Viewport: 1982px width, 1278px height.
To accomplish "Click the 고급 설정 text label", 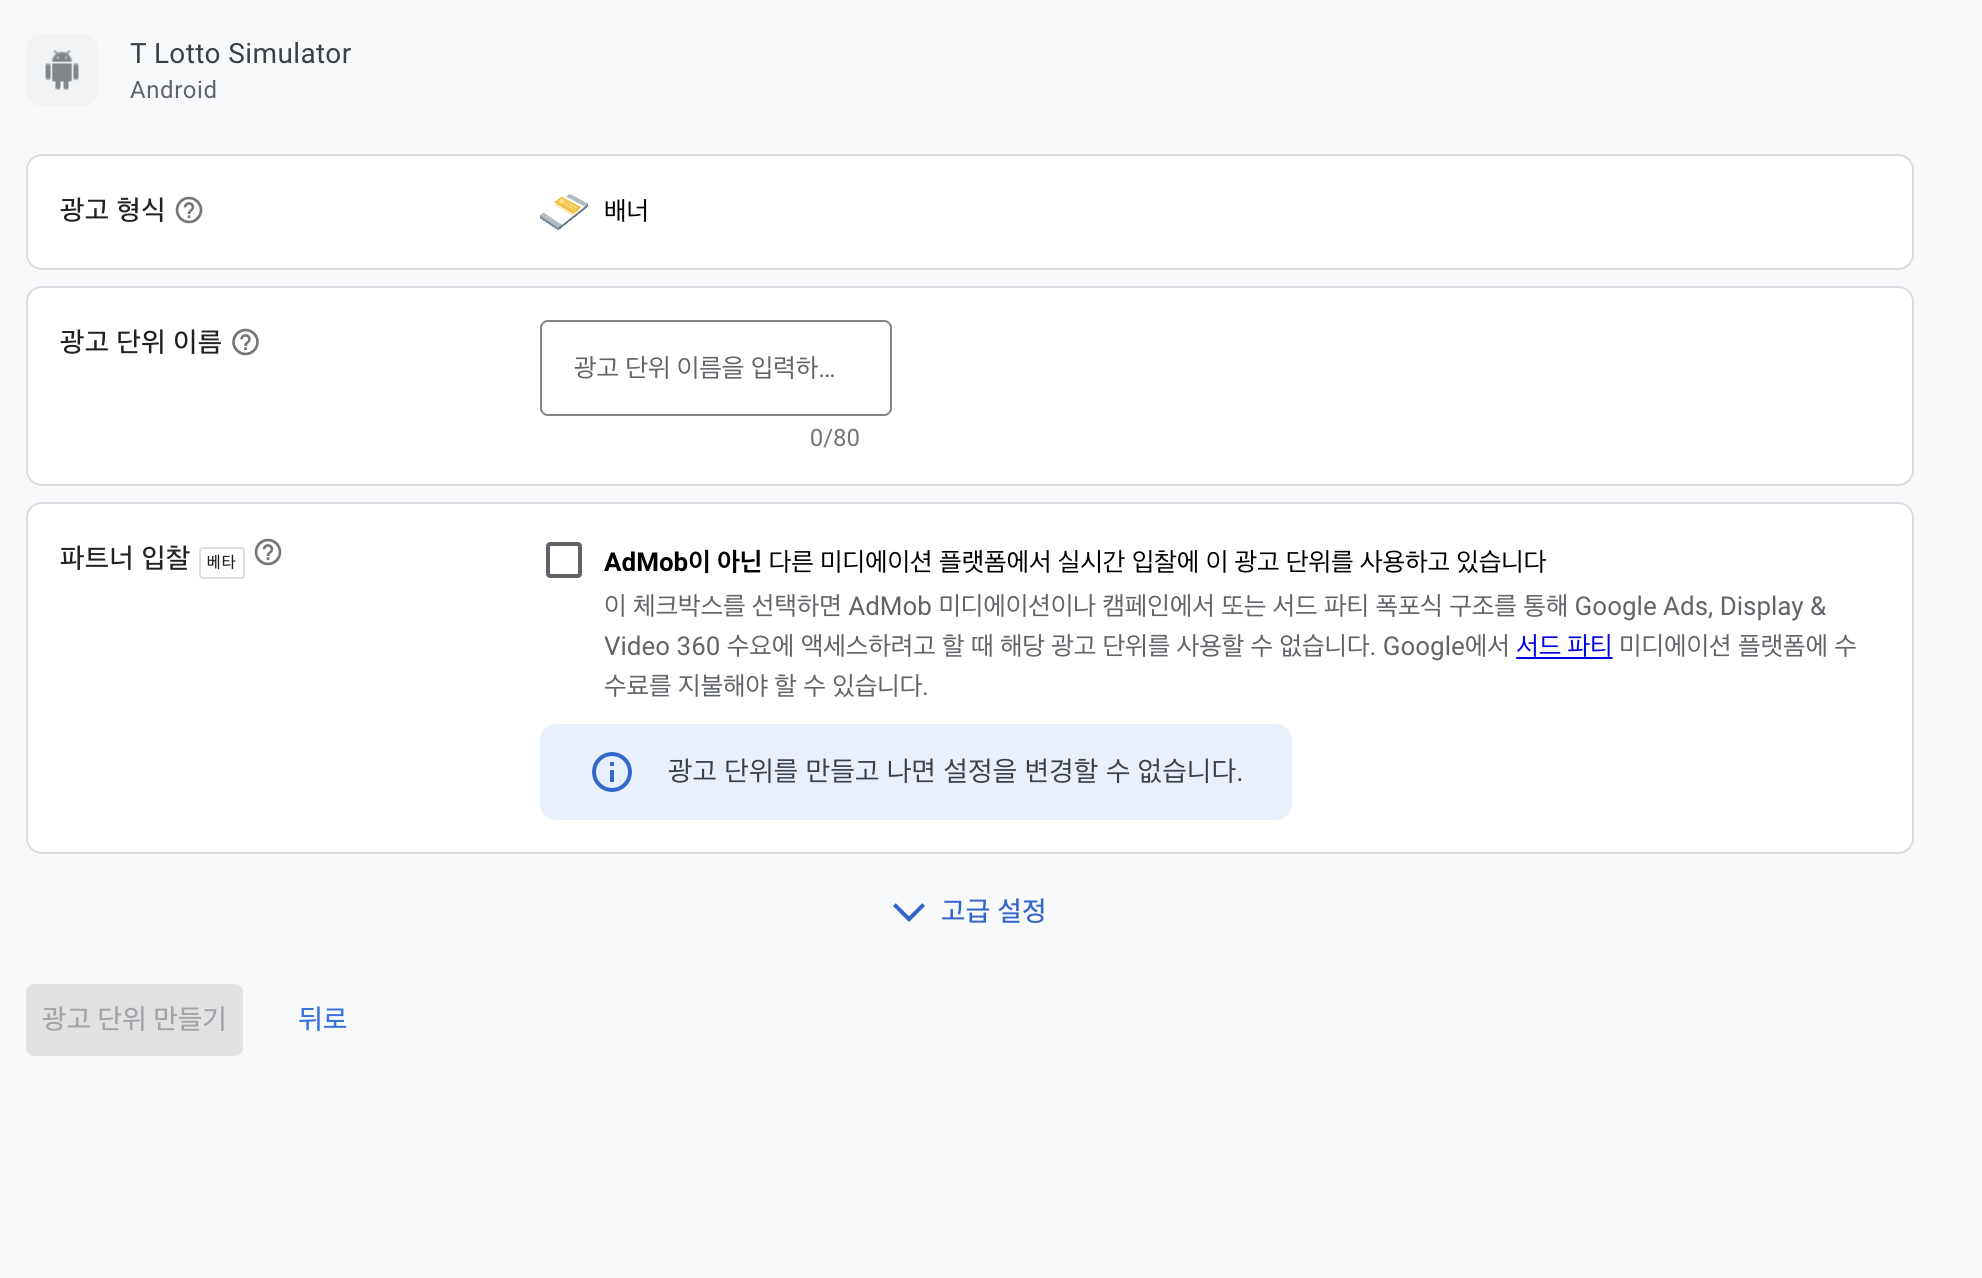I will coord(993,911).
